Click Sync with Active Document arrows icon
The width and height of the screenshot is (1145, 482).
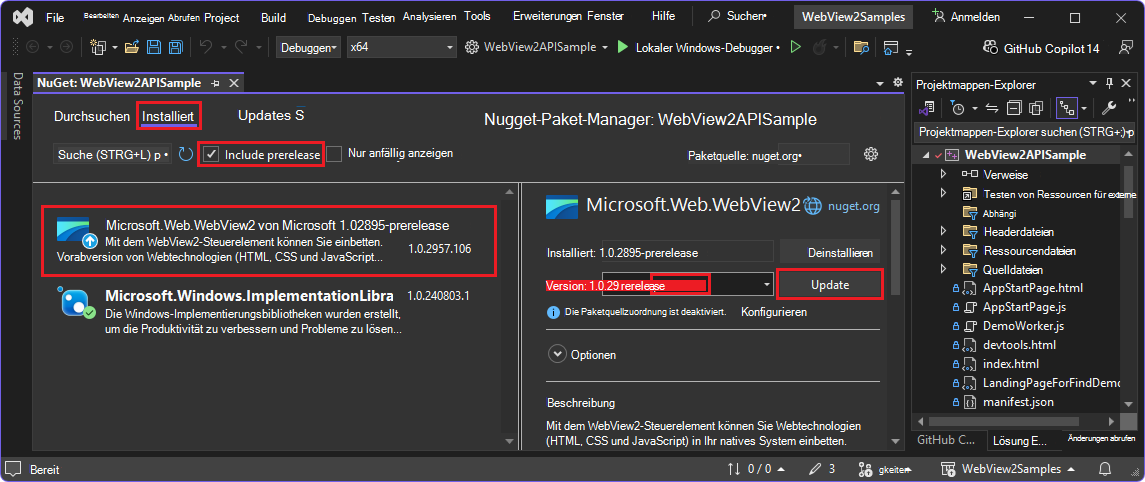[992, 109]
